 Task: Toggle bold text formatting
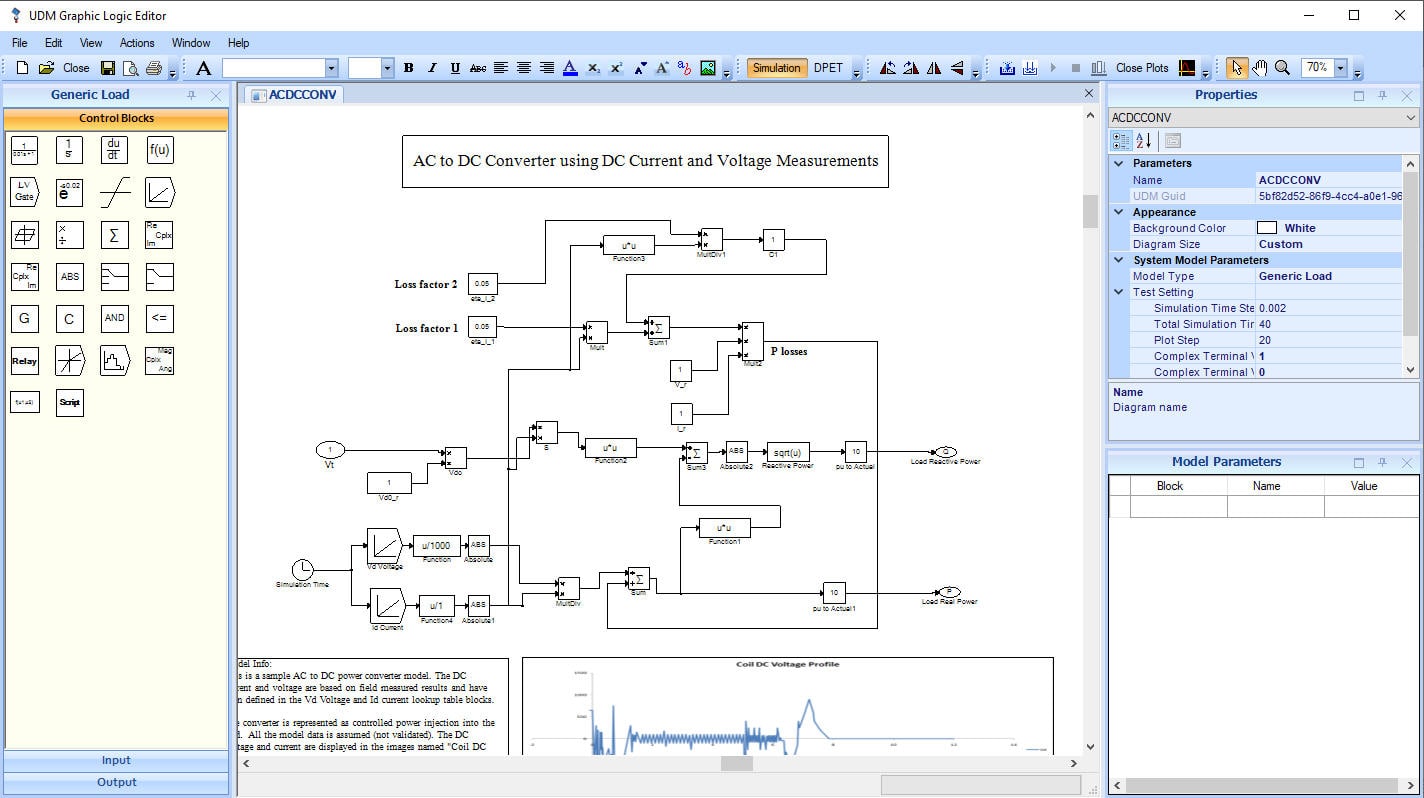point(408,68)
